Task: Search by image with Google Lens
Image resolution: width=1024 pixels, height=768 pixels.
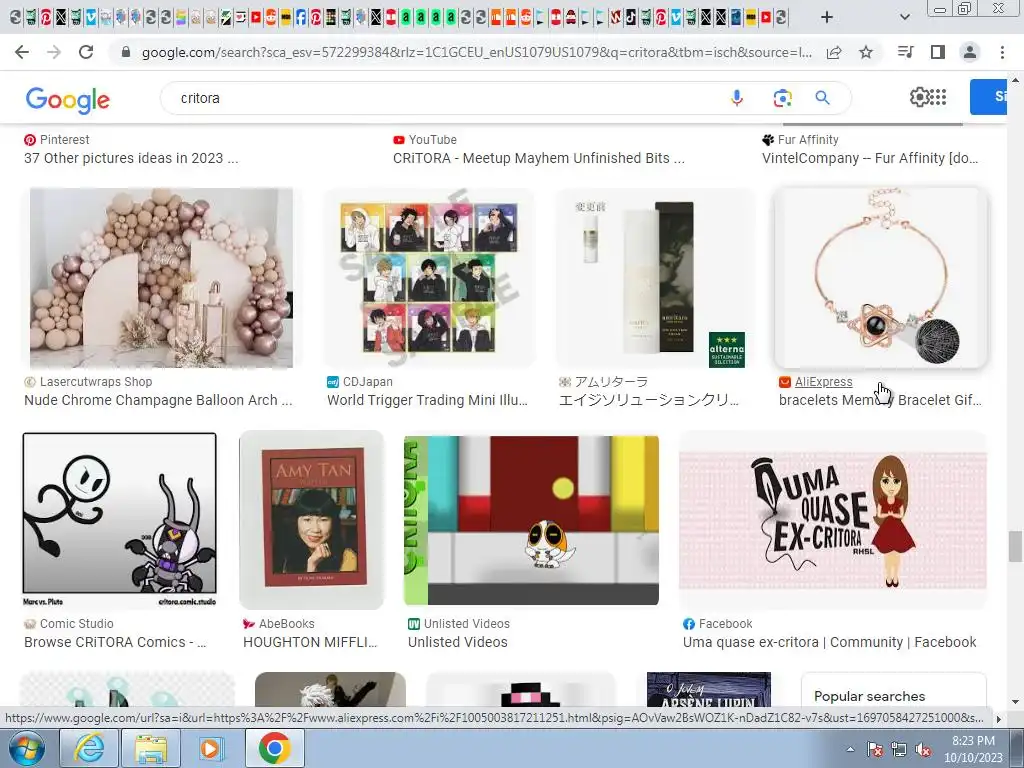Action: click(782, 98)
